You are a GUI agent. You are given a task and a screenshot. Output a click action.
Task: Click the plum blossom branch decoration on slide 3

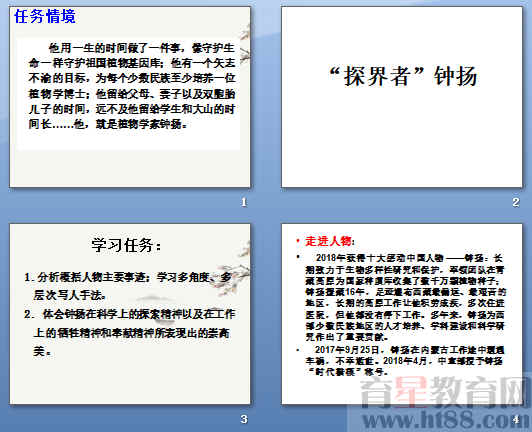(235, 270)
